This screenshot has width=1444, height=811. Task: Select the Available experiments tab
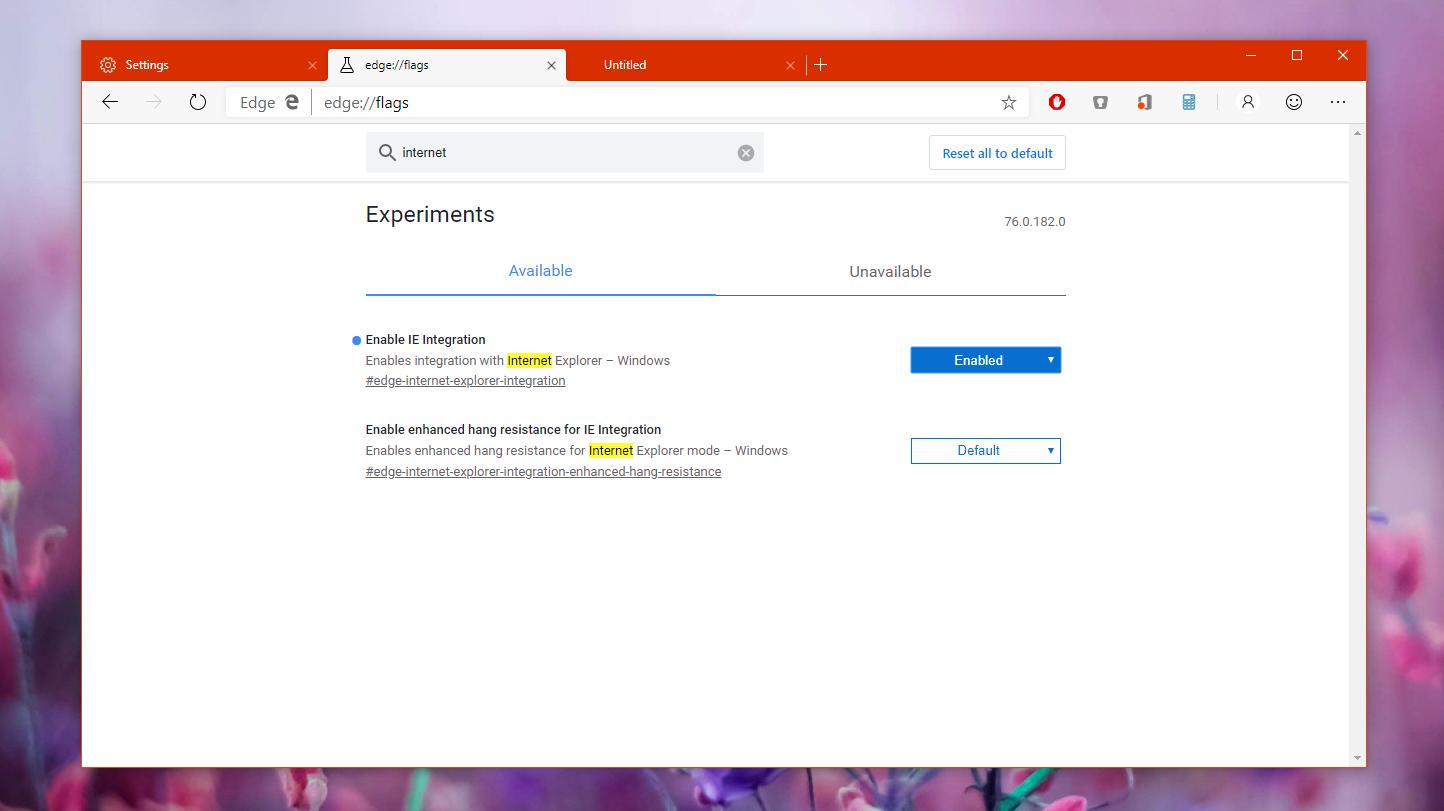540,271
